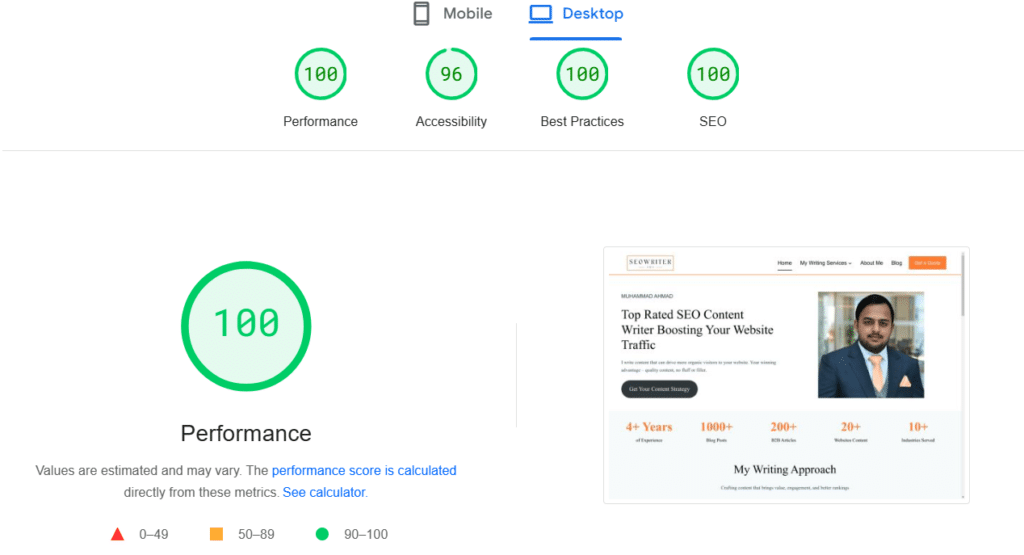Expand 'My Writing Services' dropdown in preview
Viewport: 1024px width, 555px height.
click(x=825, y=263)
